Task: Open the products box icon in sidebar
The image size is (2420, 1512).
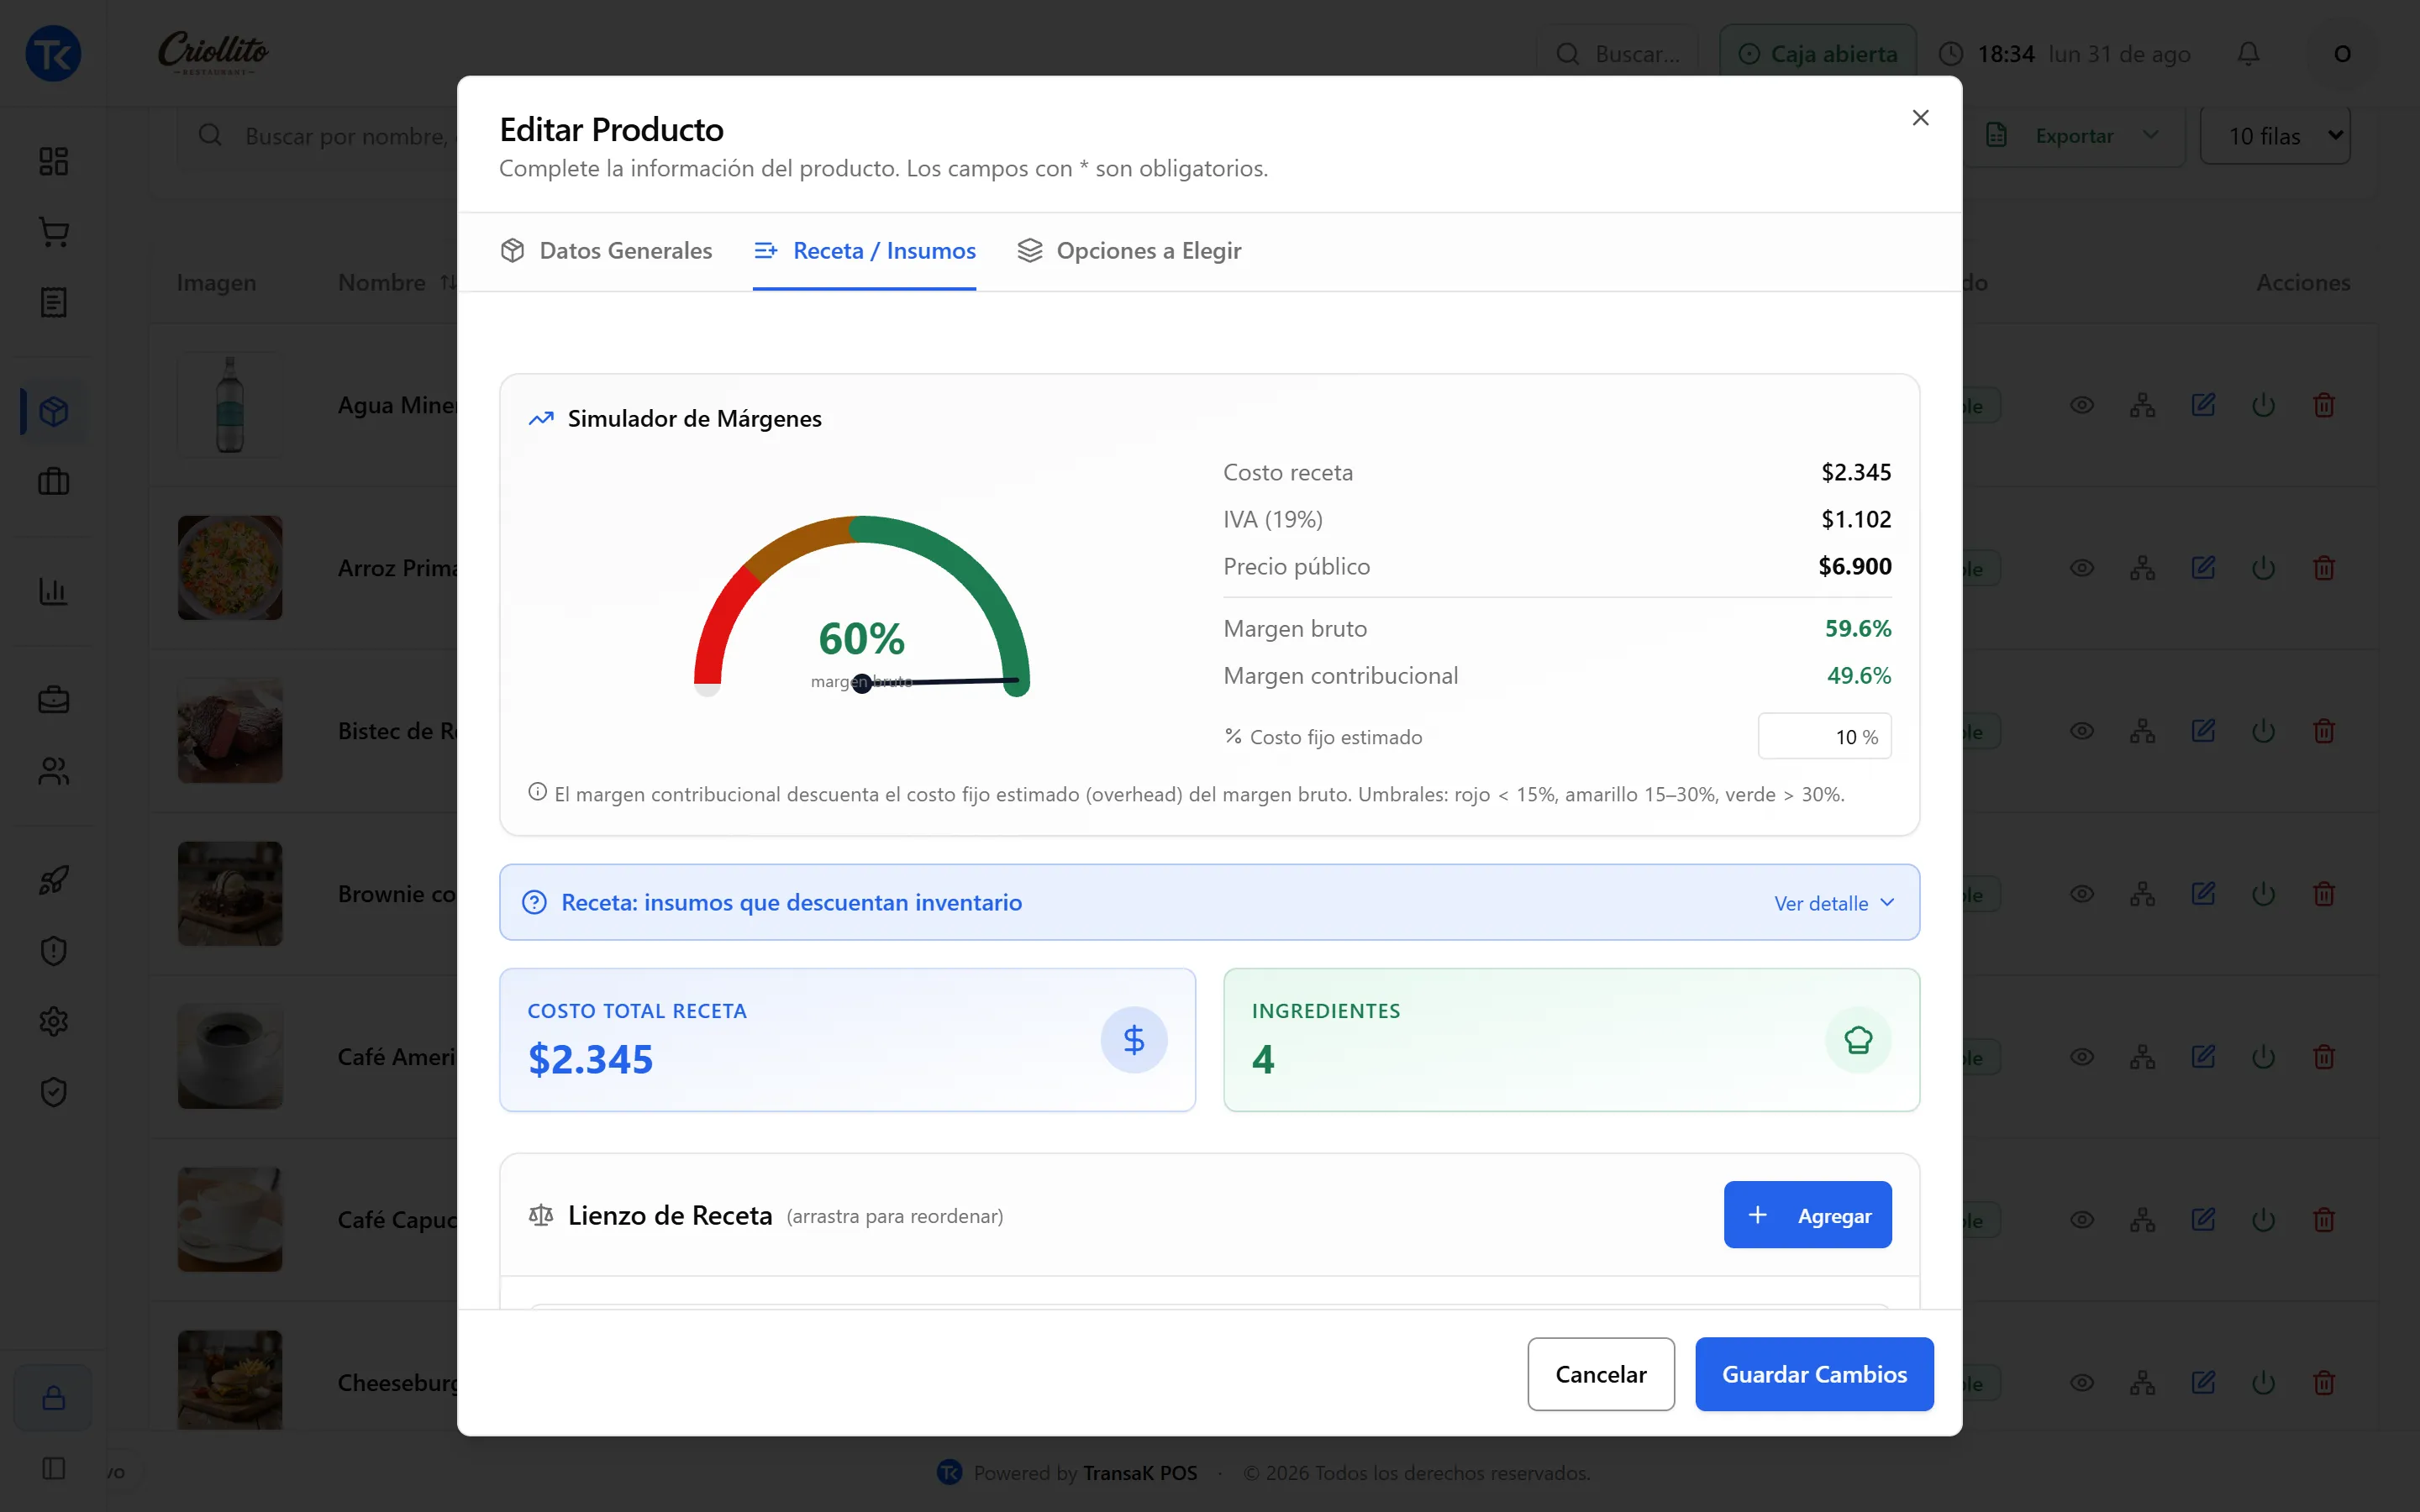Action: click(x=53, y=411)
